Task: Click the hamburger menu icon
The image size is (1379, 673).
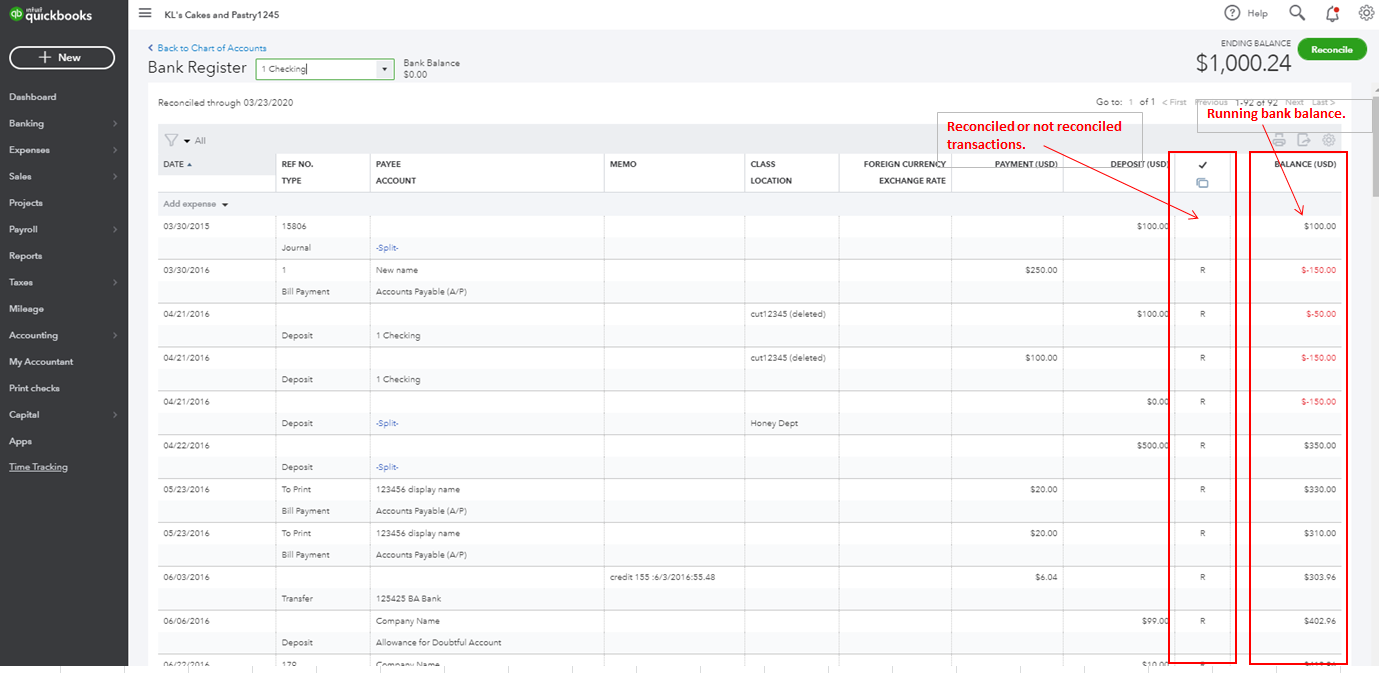Action: point(145,13)
